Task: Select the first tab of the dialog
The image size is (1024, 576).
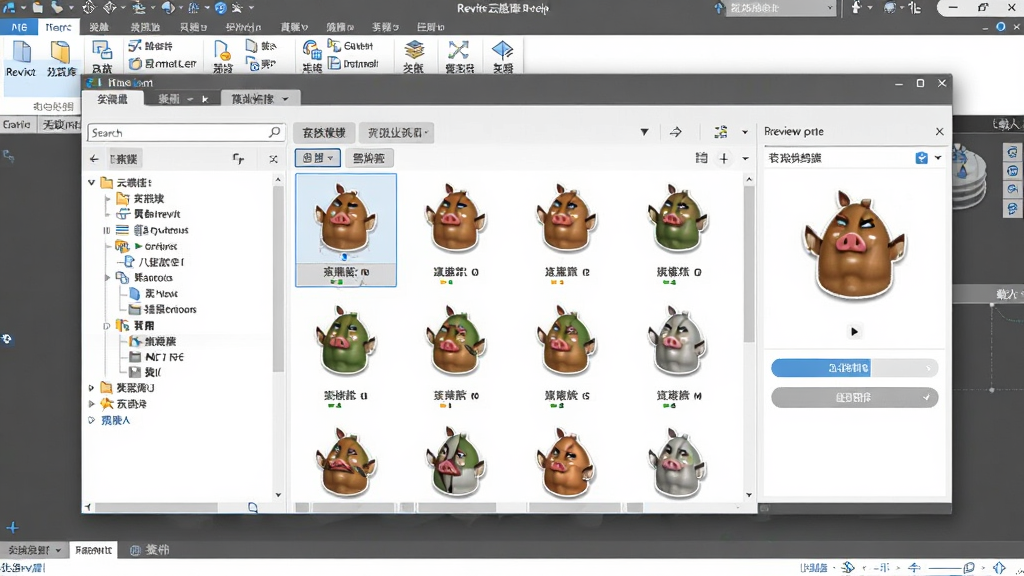Action: [112, 99]
